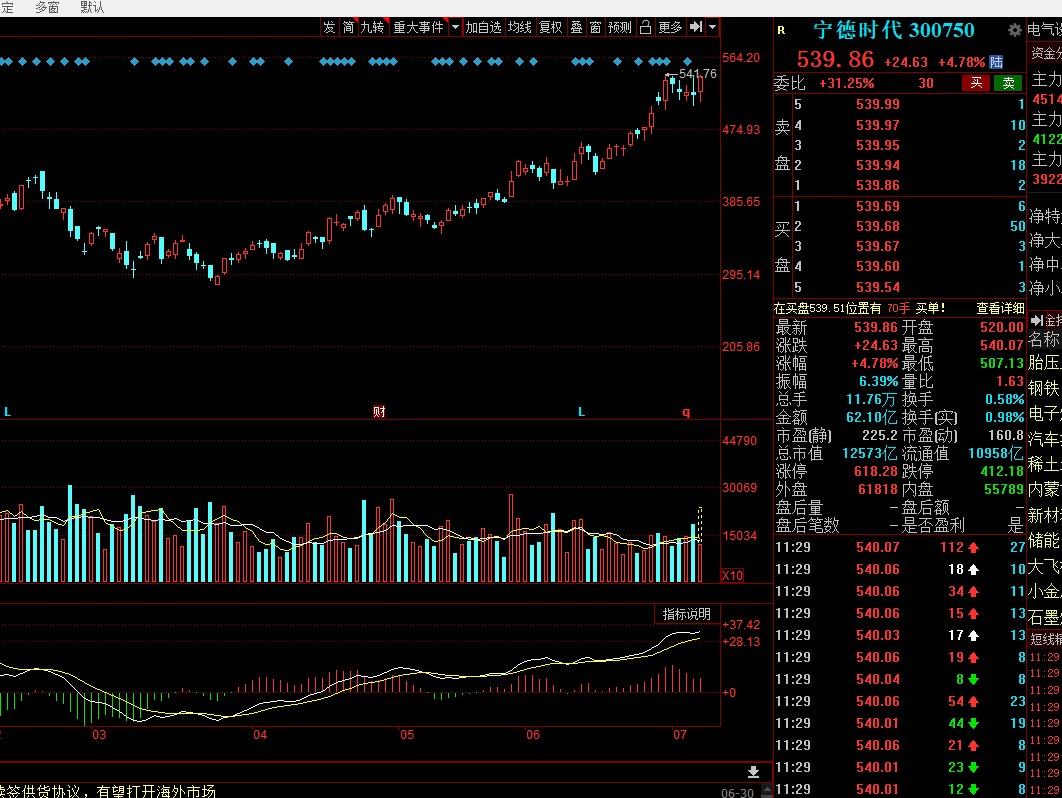Click the X10 volume scale label
Image resolution: width=1062 pixels, height=798 pixels.
pos(732,576)
